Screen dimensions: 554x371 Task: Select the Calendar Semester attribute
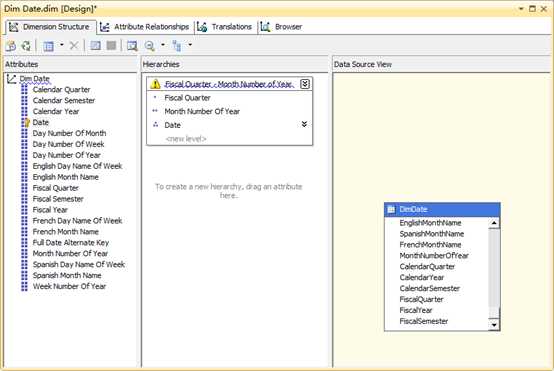point(64,101)
